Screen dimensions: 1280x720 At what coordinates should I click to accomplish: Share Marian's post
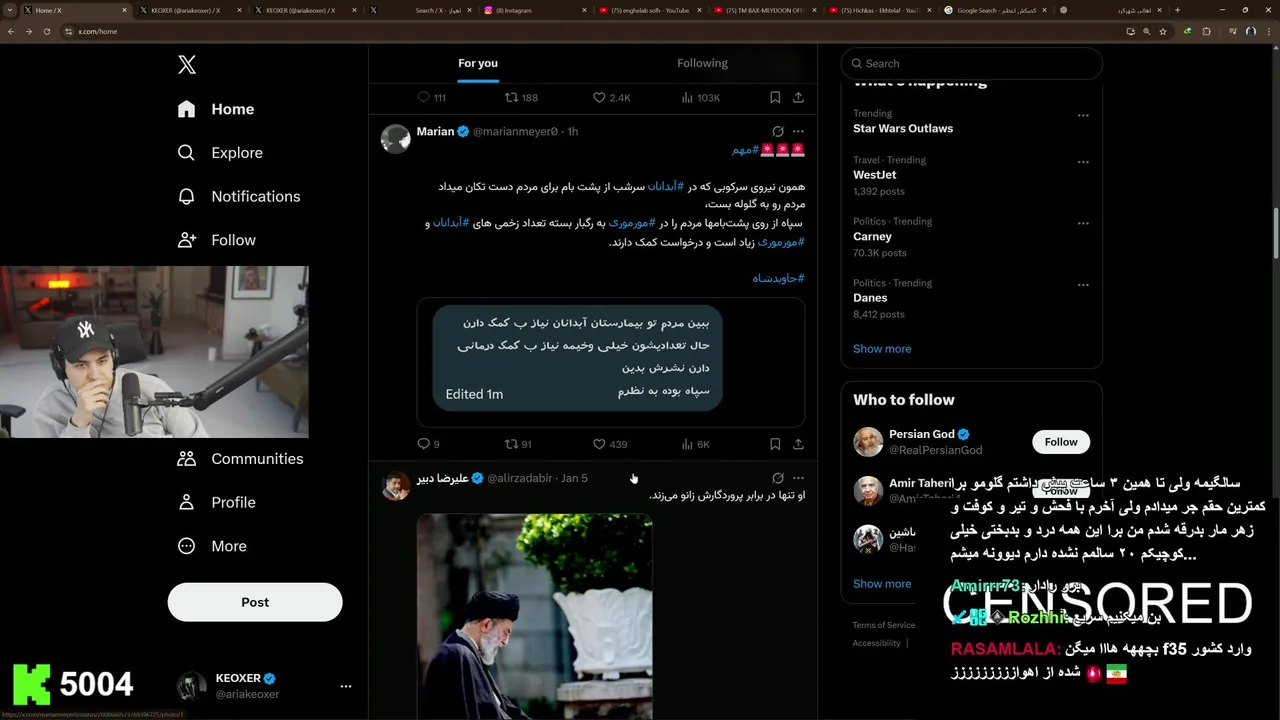point(798,444)
